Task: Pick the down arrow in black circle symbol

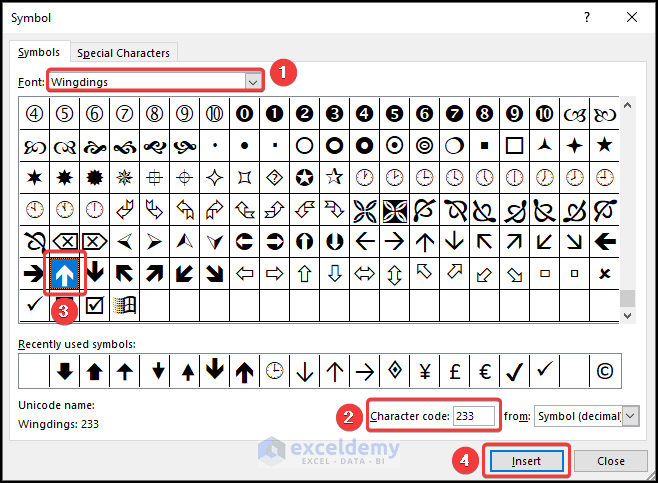Action: 334,242
